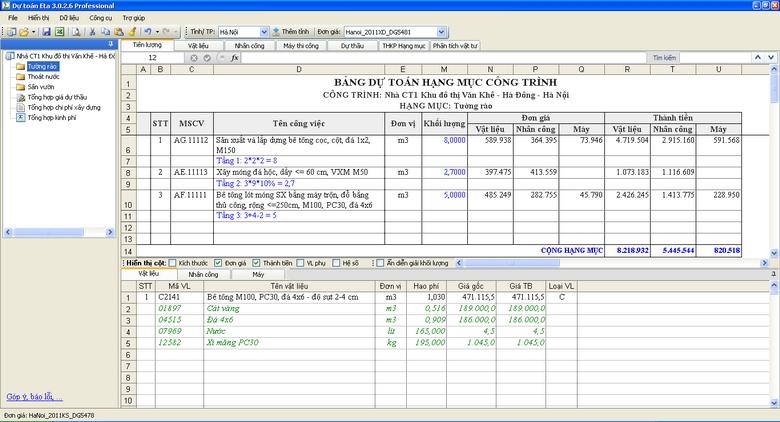Click the Save icon in the toolbar
This screenshot has width=780, height=422.
(x=46, y=32)
